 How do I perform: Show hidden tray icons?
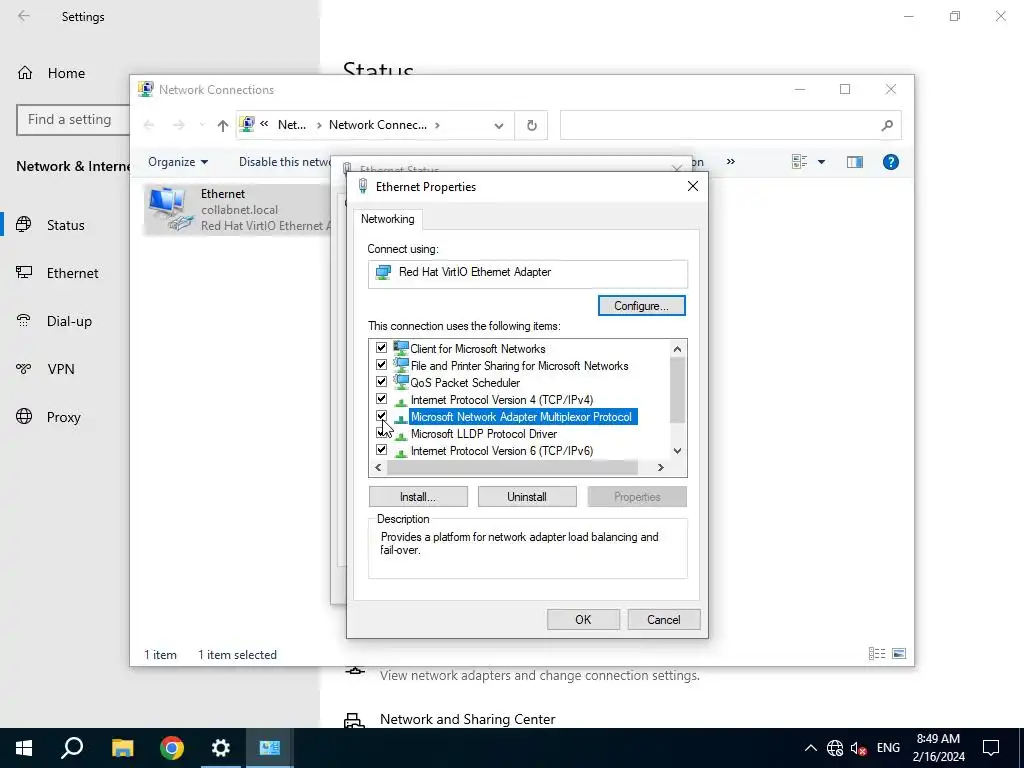810,748
